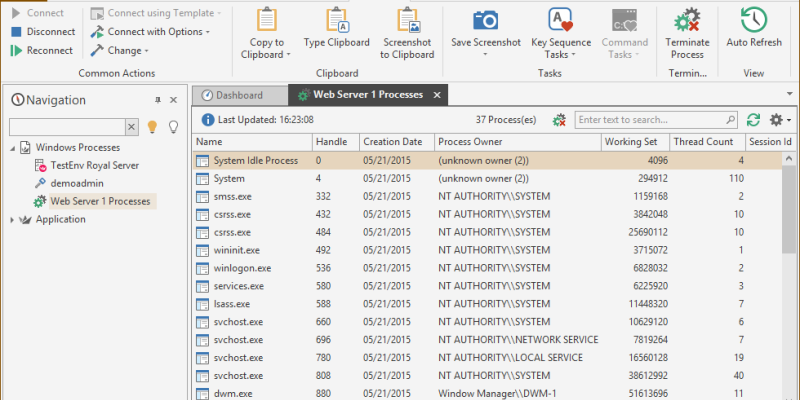800x400 pixels.
Task: Click the small terminate process icon in list toolbar
Action: coord(560,120)
